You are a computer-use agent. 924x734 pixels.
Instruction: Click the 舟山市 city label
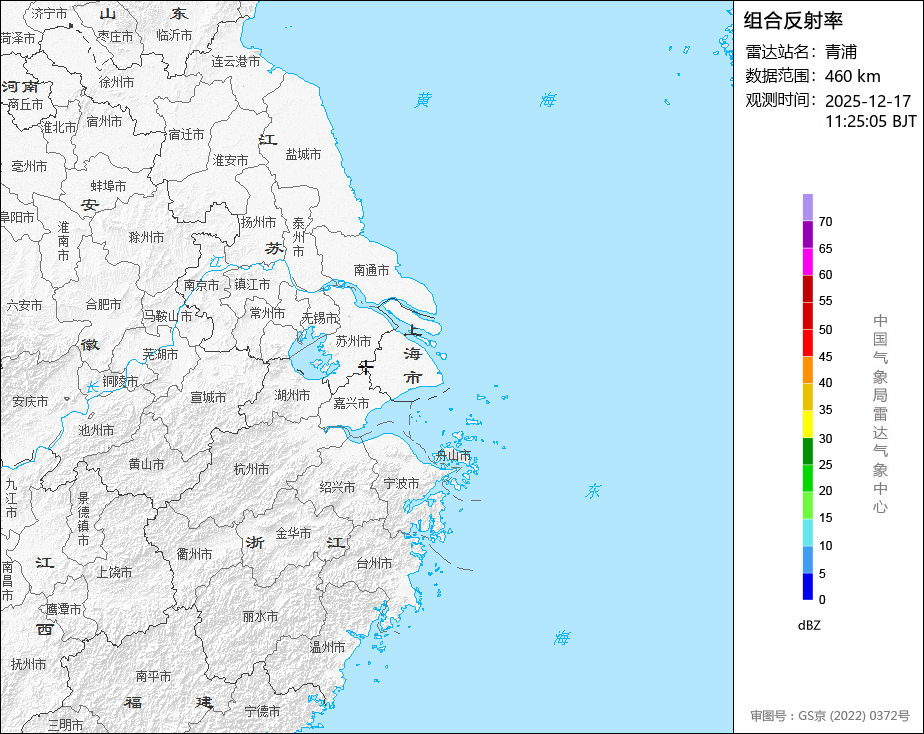pyautogui.click(x=453, y=455)
